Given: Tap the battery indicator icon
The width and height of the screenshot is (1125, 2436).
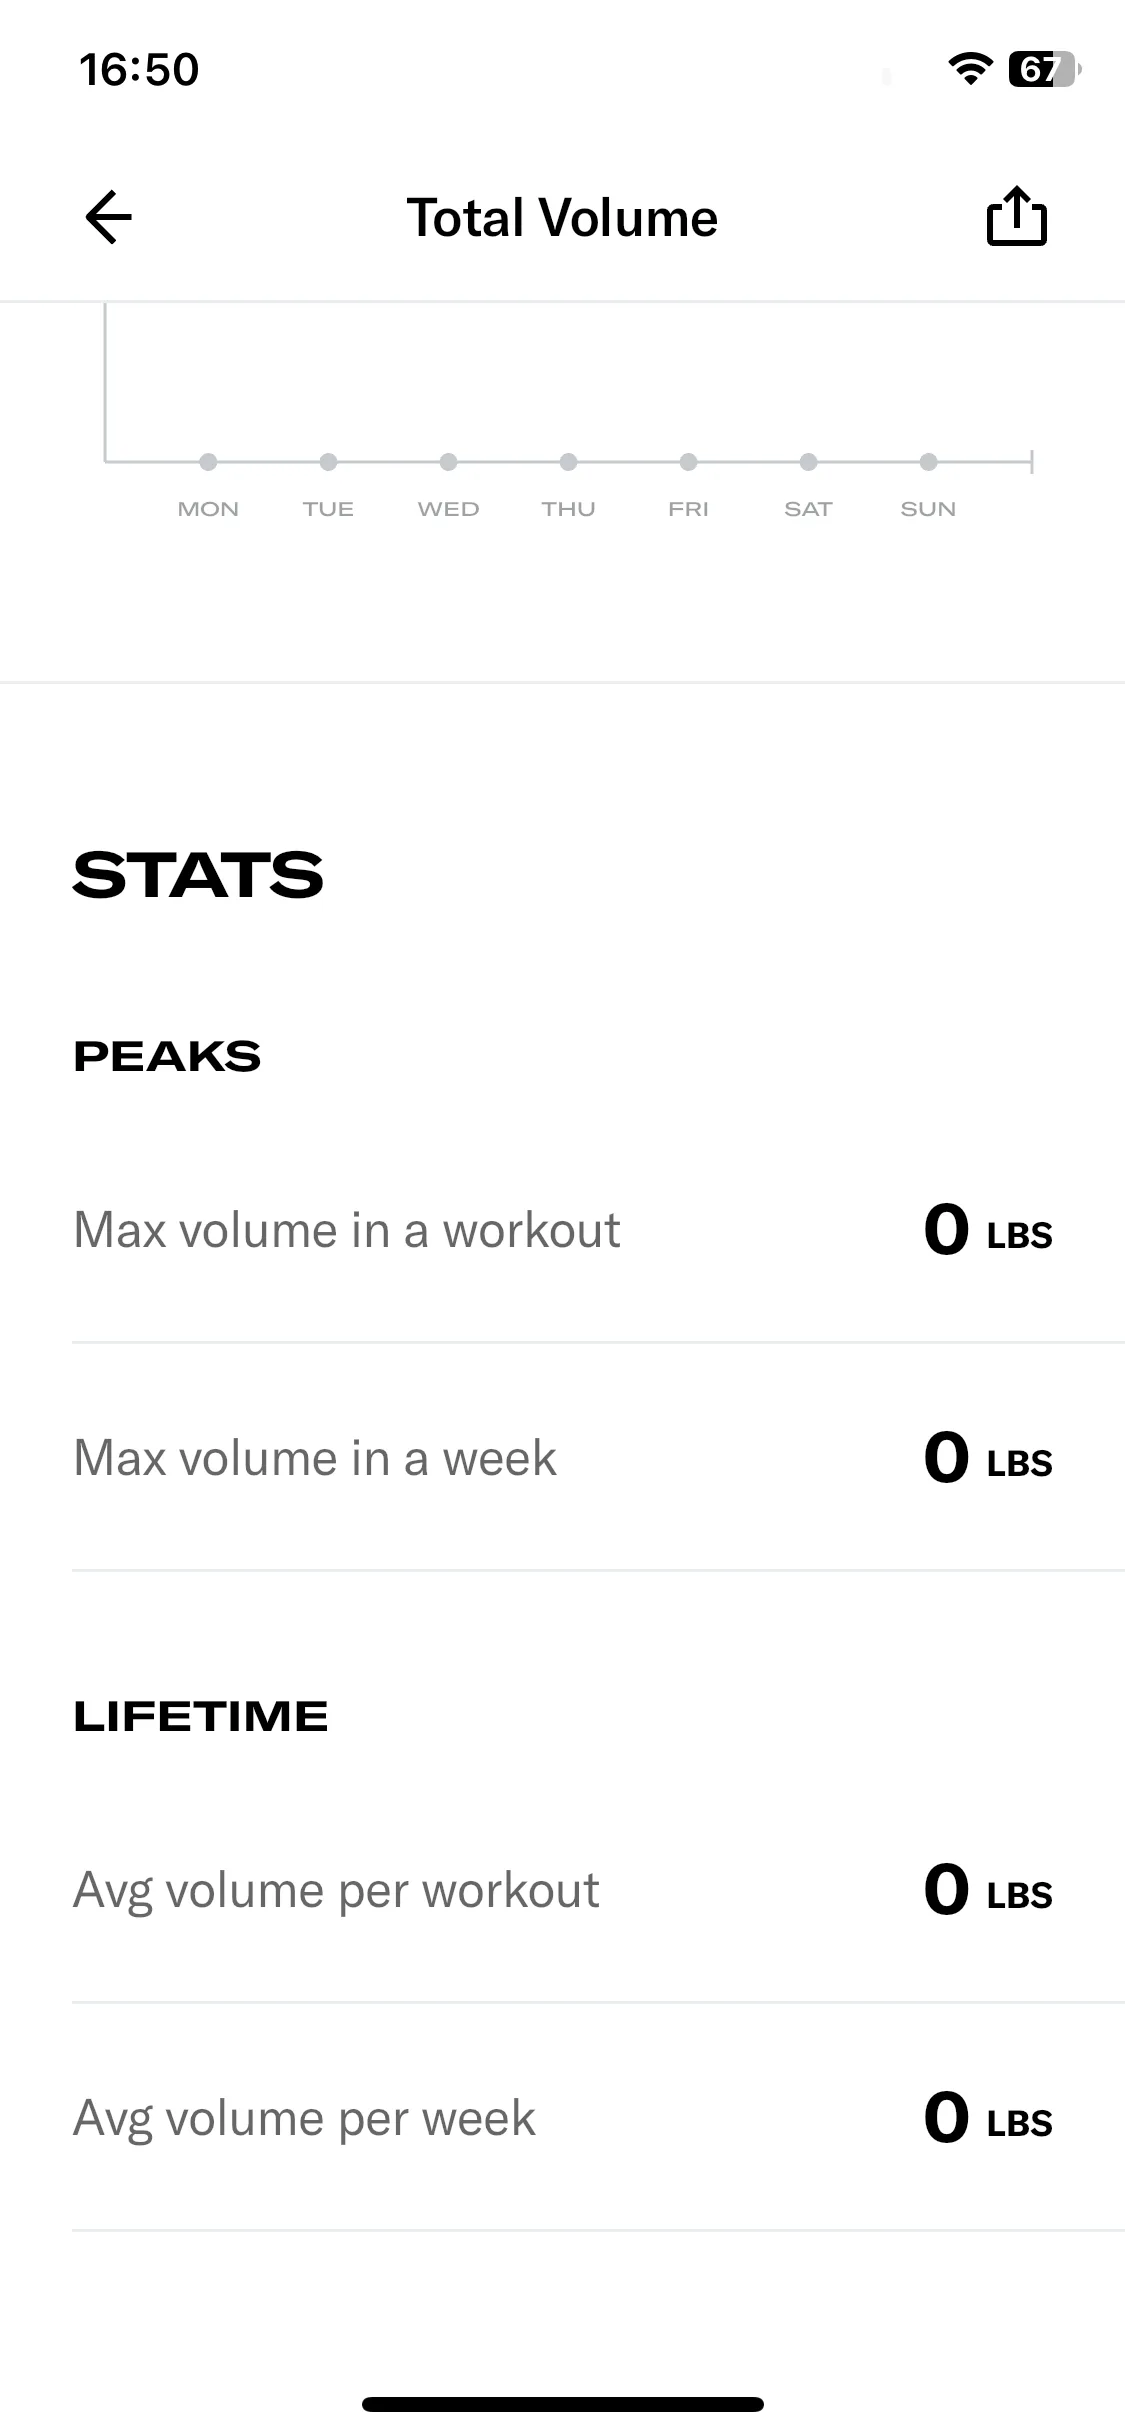Looking at the screenshot, I should (1044, 69).
